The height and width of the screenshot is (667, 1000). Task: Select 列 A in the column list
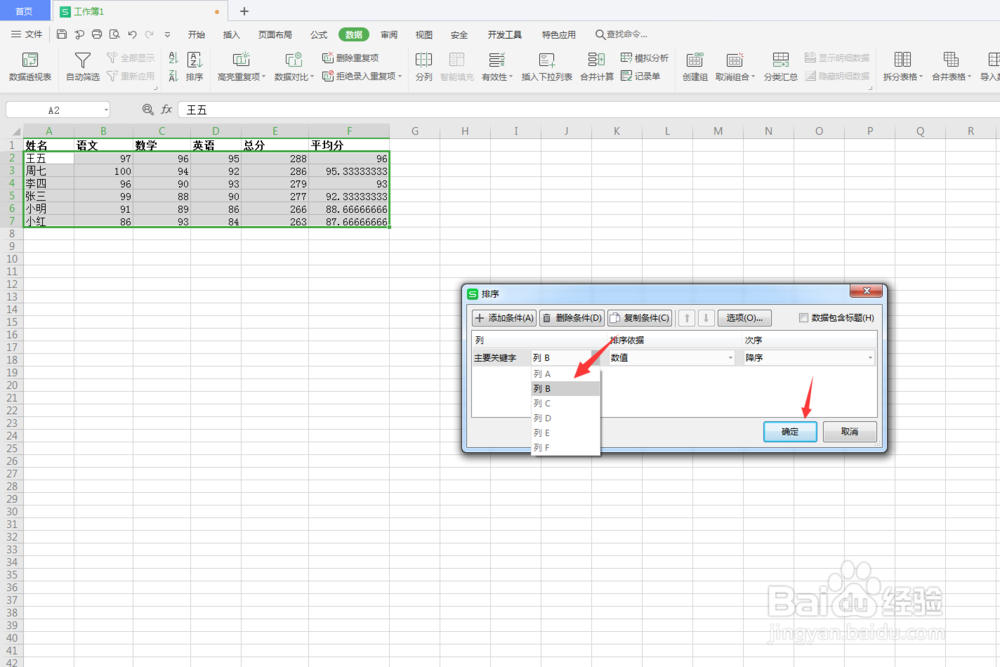pos(566,374)
